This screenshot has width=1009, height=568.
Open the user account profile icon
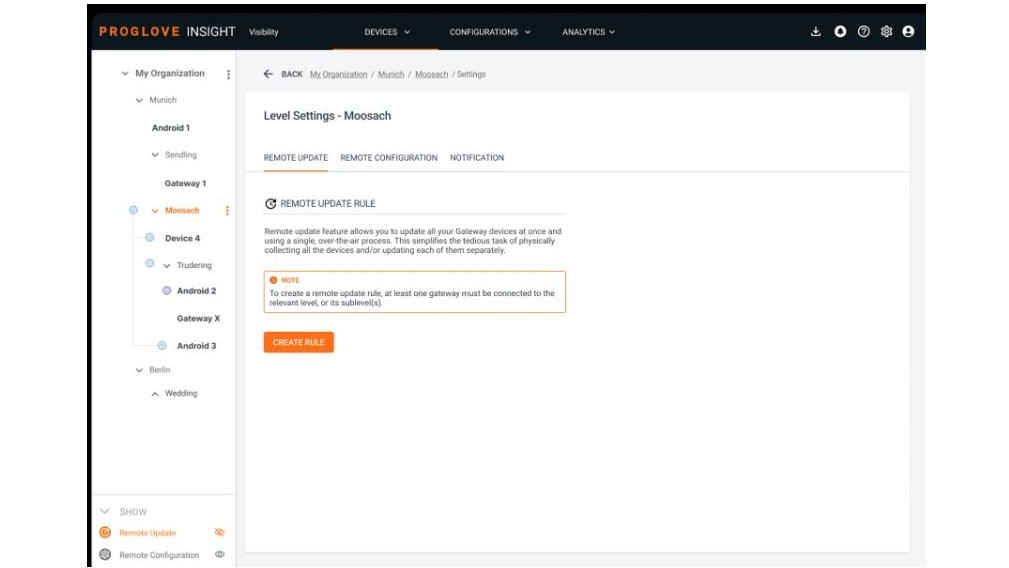coord(908,32)
